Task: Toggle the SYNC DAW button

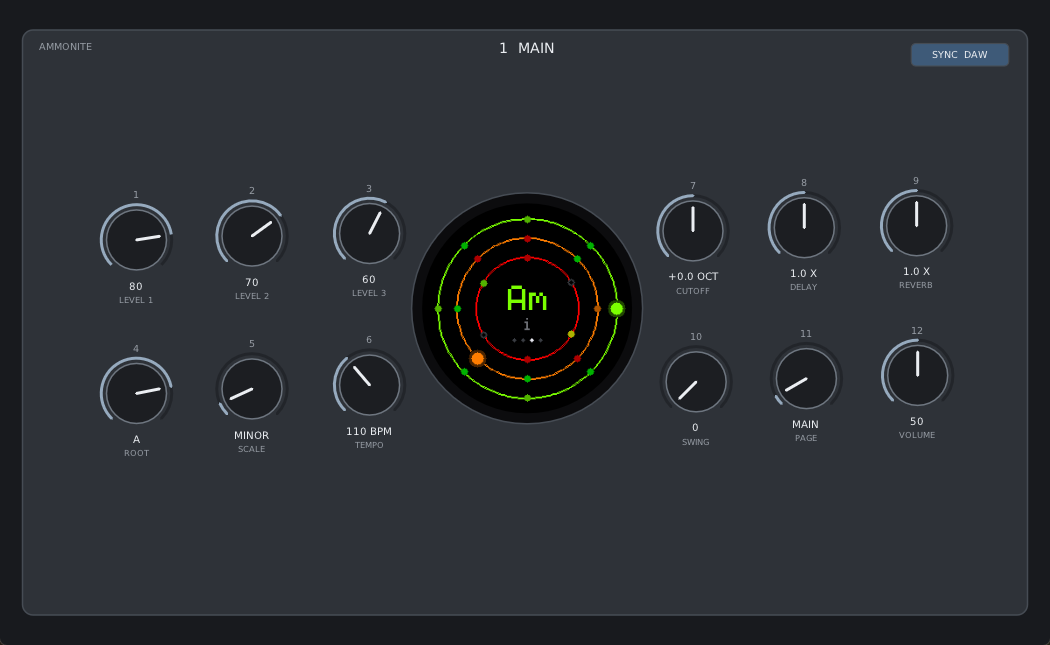Action: click(960, 55)
